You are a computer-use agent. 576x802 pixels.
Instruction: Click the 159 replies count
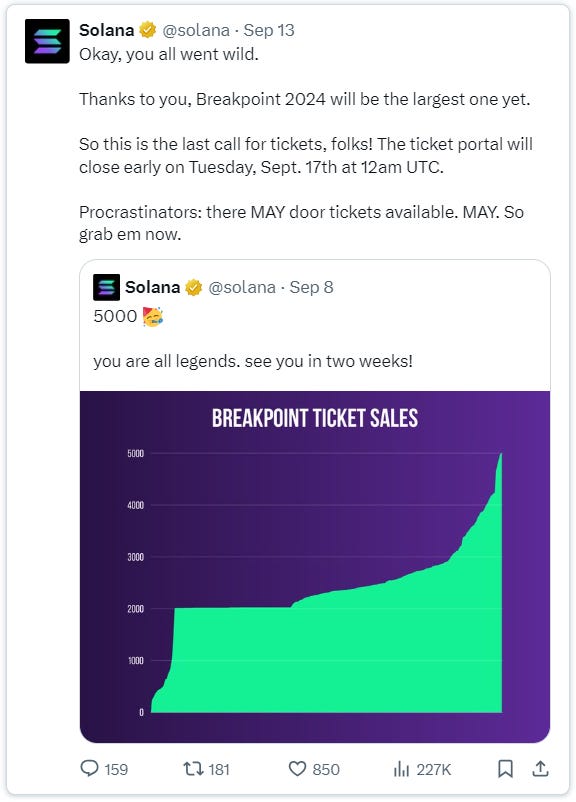[x=116, y=769]
